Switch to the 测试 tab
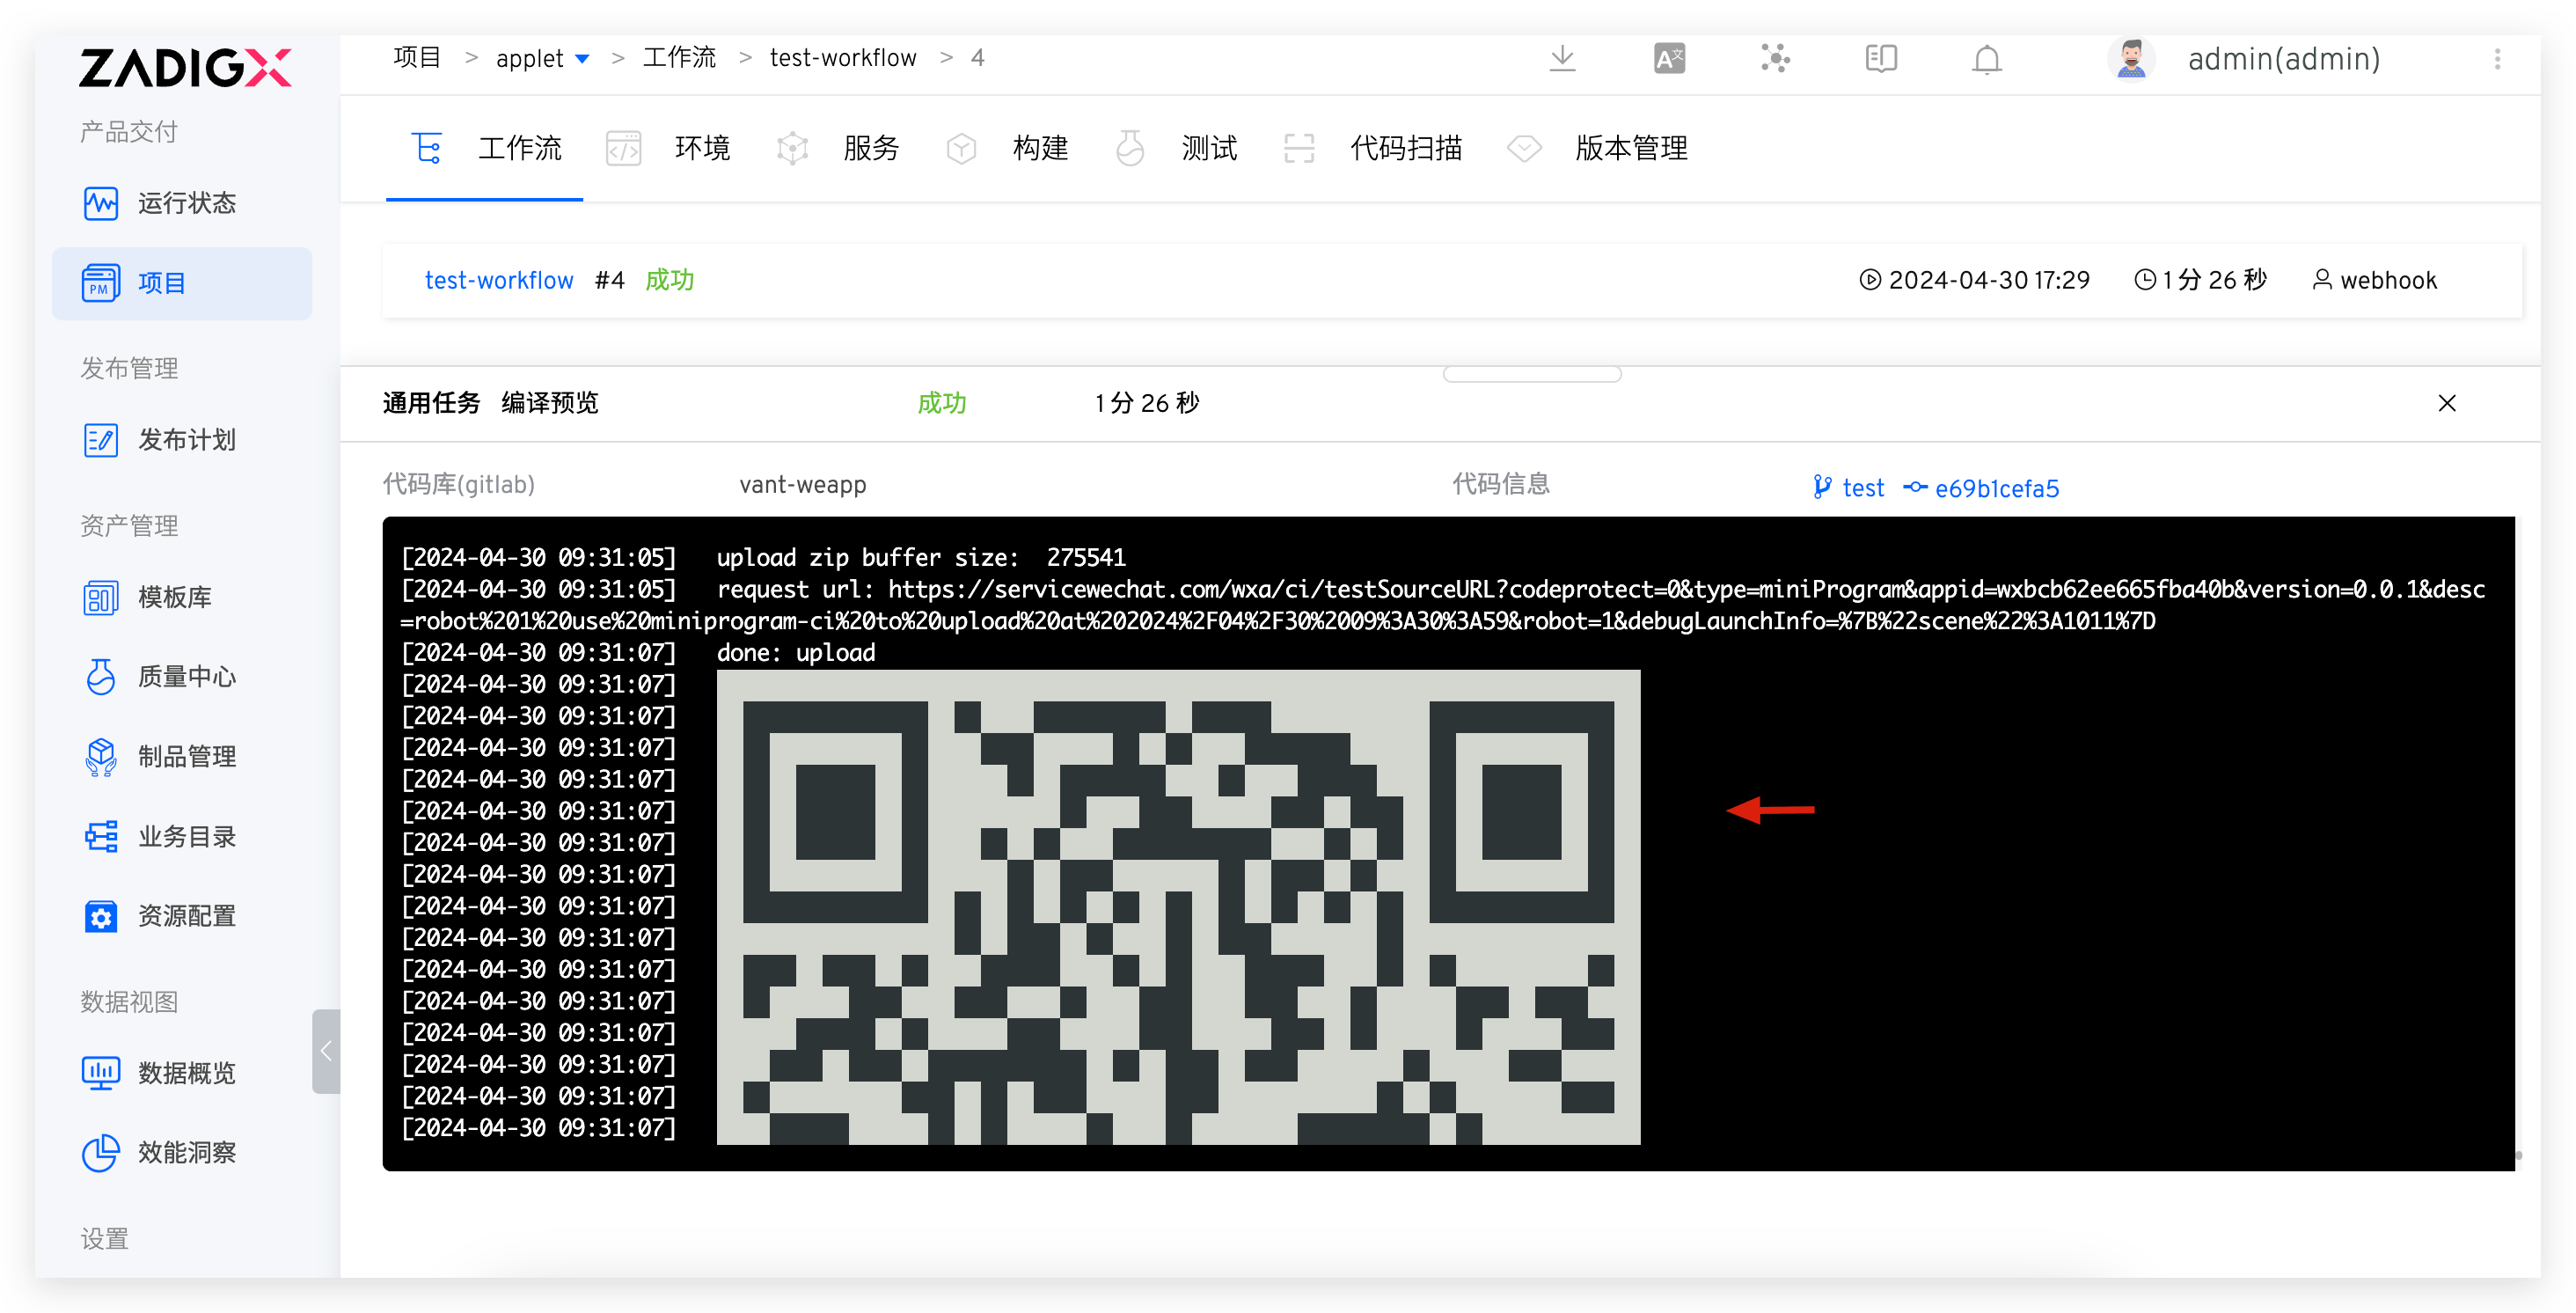Screen dimensions: 2576x1313 pos(1176,148)
